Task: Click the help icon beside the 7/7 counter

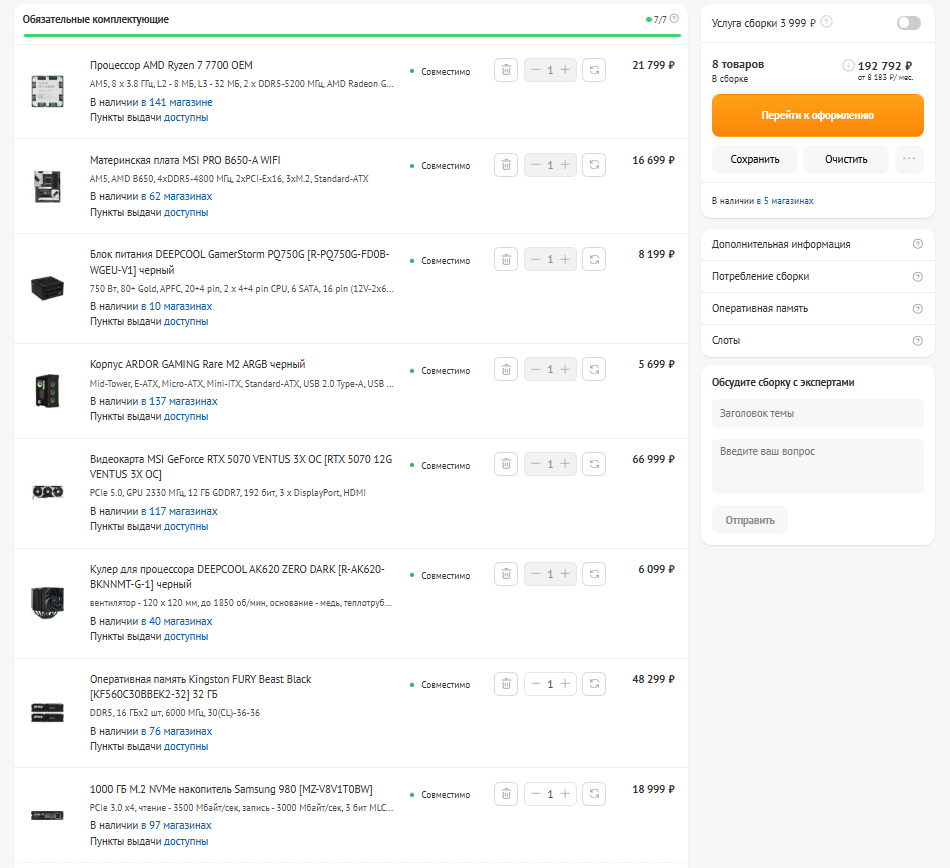Action: (x=674, y=19)
